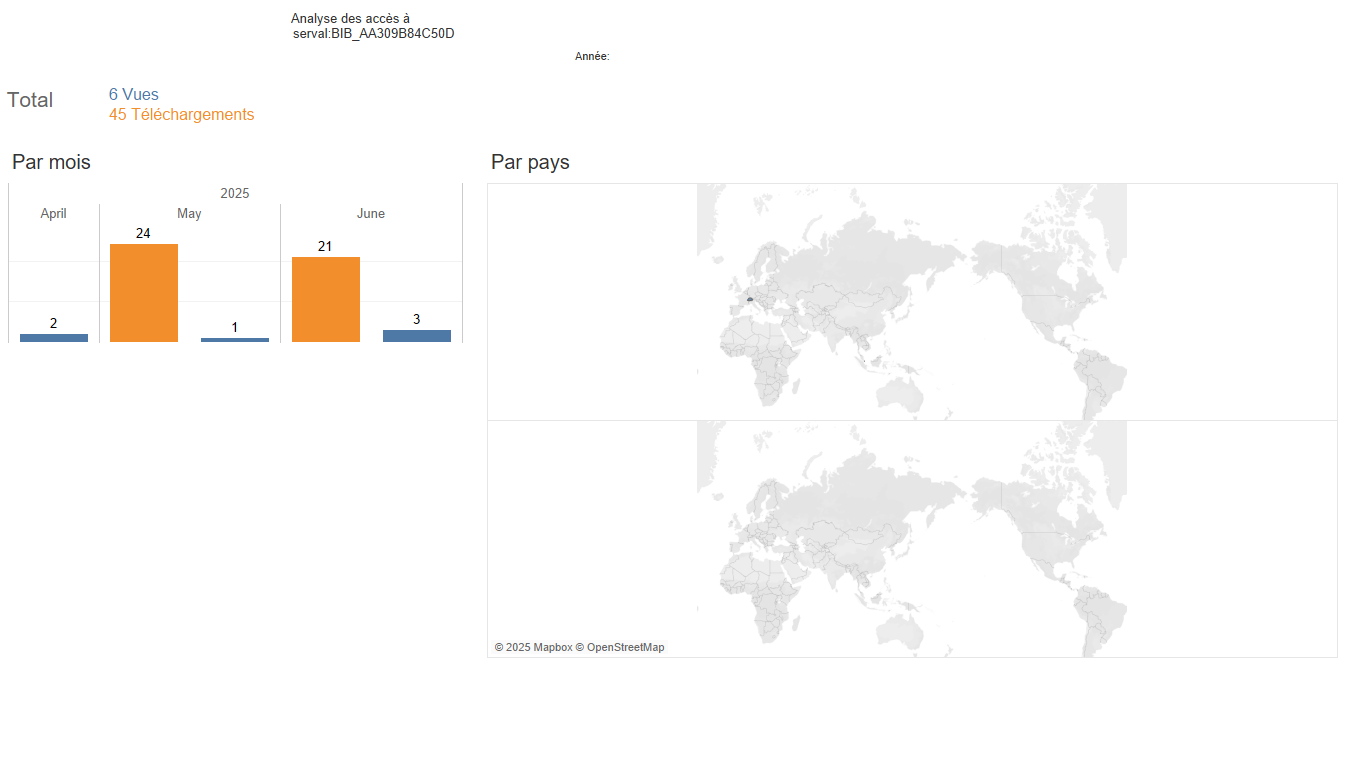This screenshot has height=768, width=1366.
Task: Click the value label '24' above May bar
Action: tap(143, 233)
